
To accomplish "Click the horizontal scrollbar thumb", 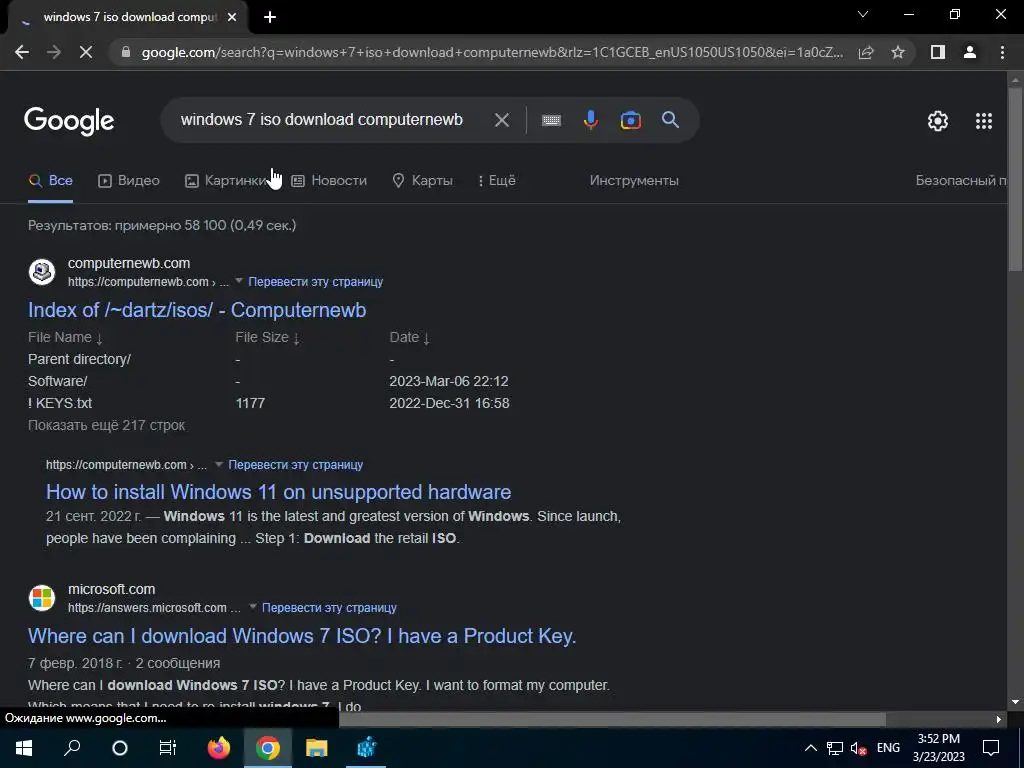I will click(x=612, y=719).
